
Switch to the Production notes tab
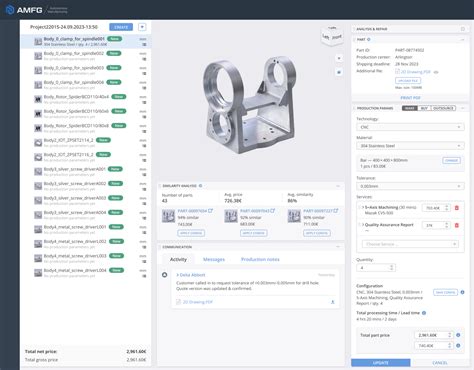click(x=260, y=259)
